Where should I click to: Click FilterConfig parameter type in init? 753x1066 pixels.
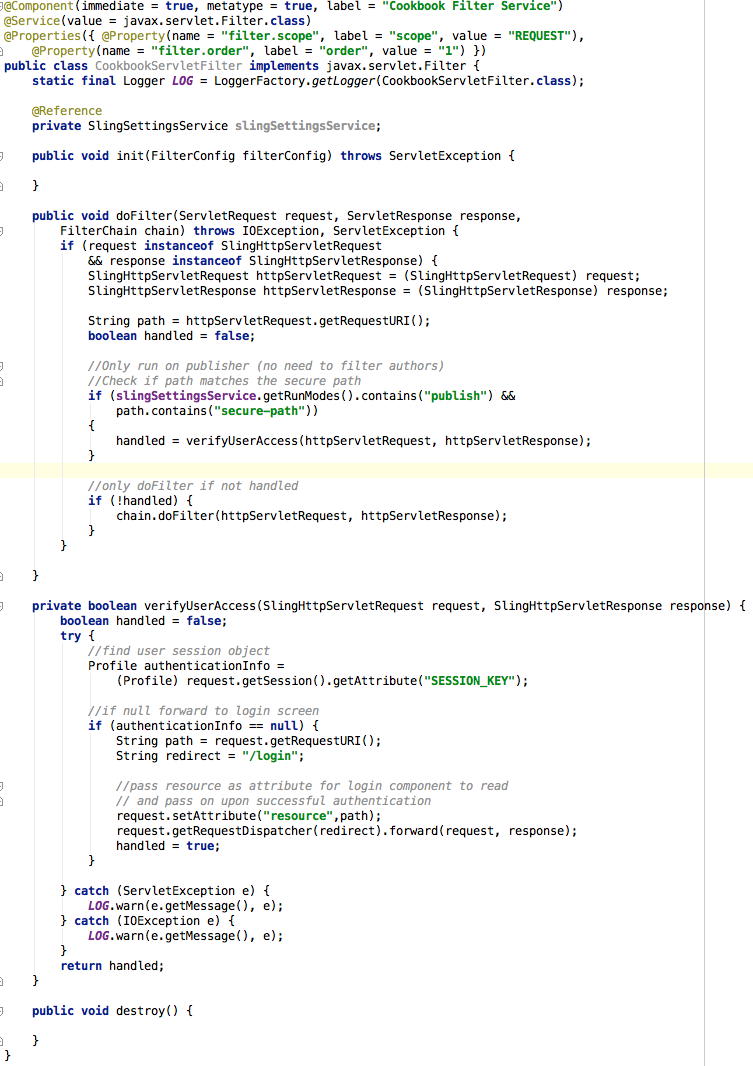click(x=192, y=156)
